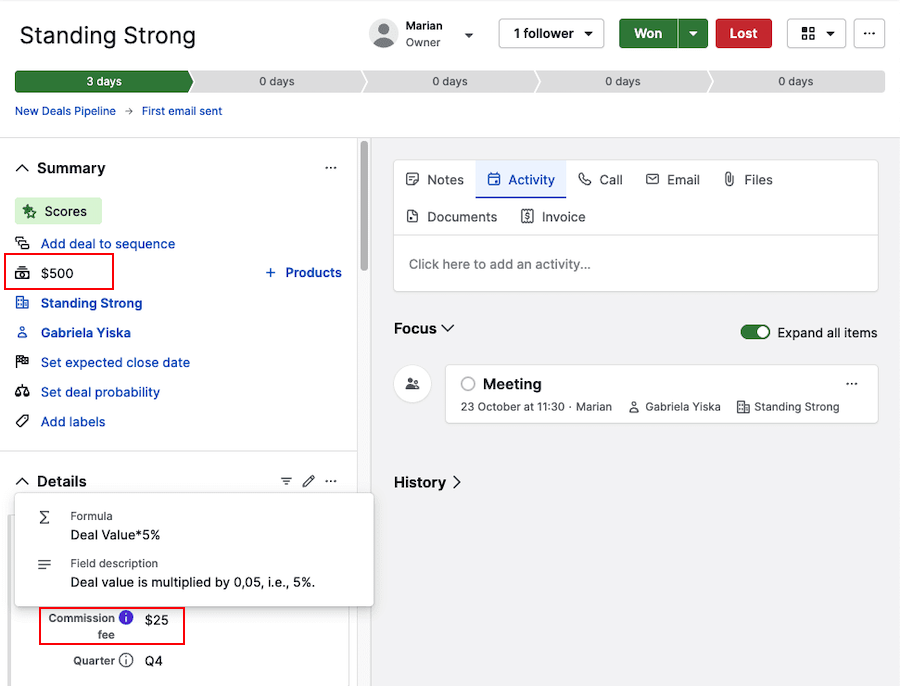900x686 pixels.
Task: Open the Summary three-dot menu
Action: pos(331,168)
